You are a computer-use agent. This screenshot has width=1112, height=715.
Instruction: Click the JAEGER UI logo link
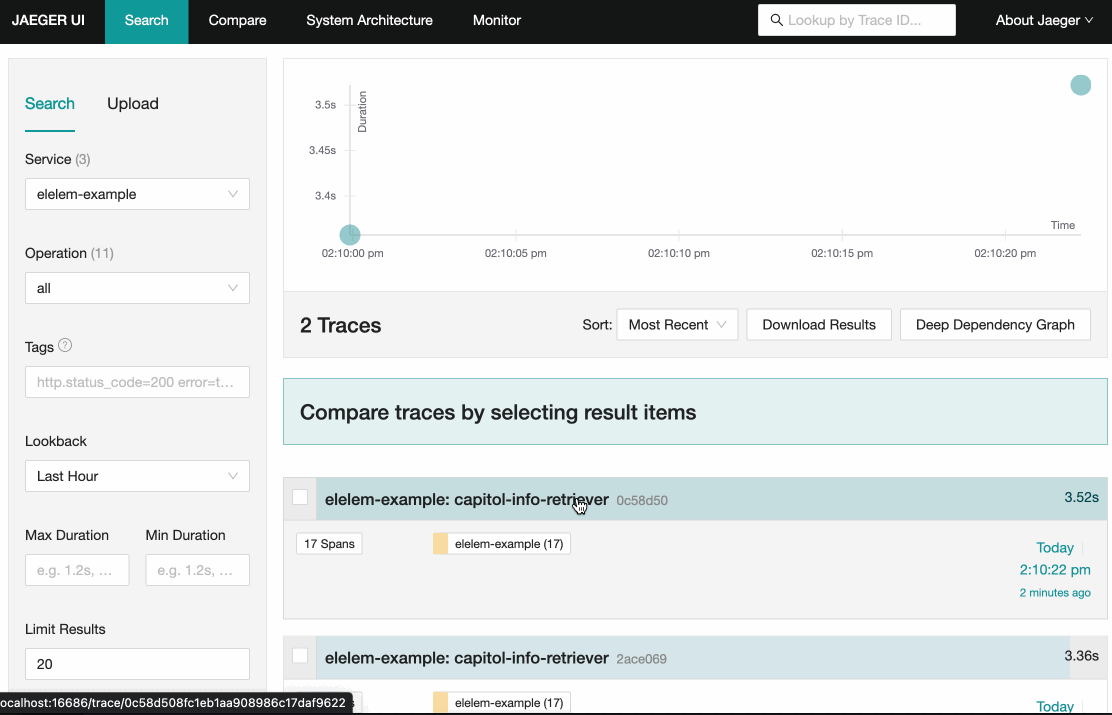point(48,21)
